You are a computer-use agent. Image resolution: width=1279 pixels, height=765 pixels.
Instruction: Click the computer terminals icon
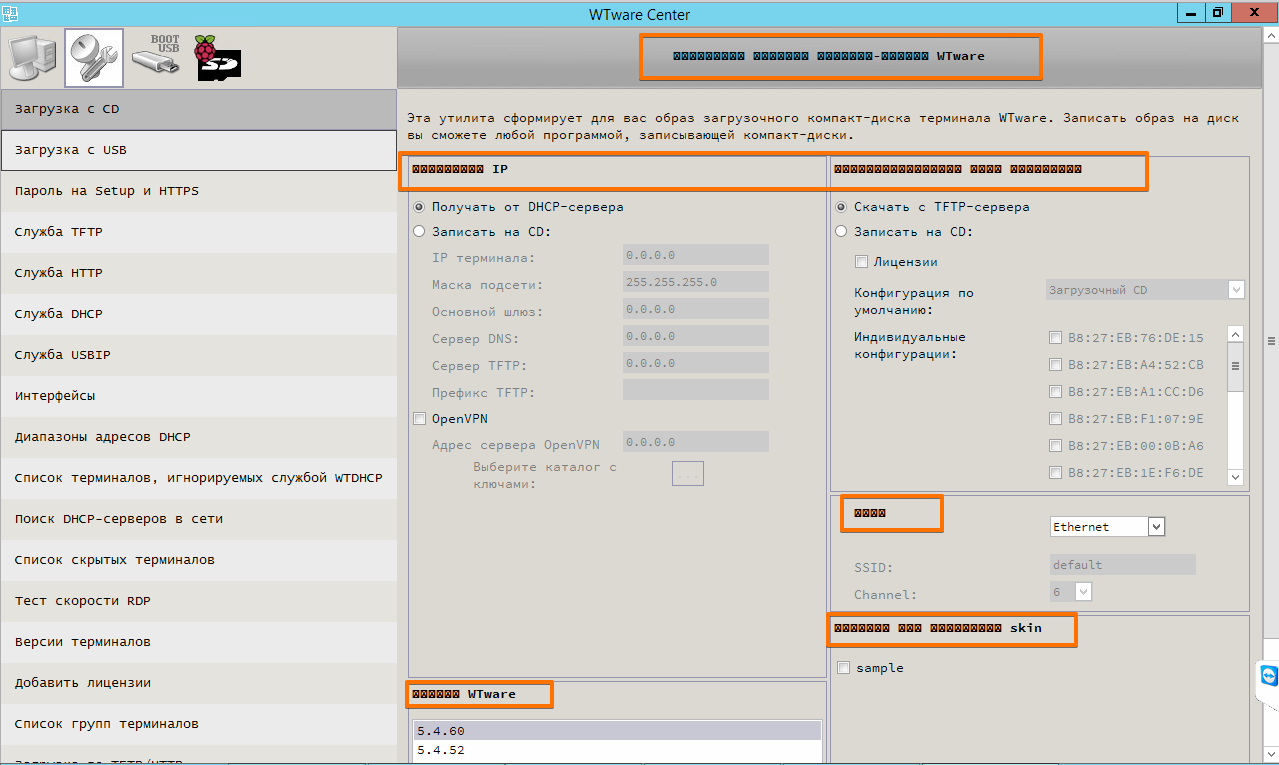pos(33,58)
